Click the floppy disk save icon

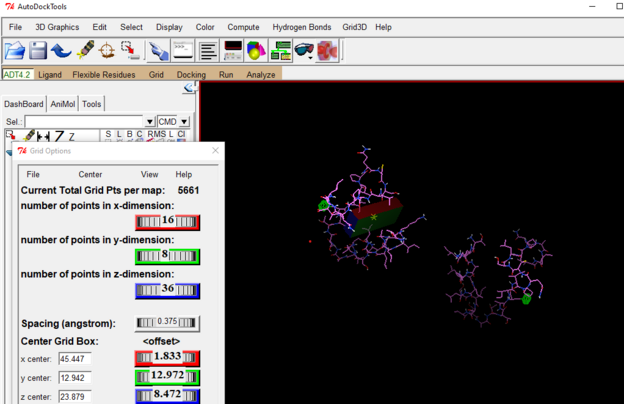pos(38,50)
